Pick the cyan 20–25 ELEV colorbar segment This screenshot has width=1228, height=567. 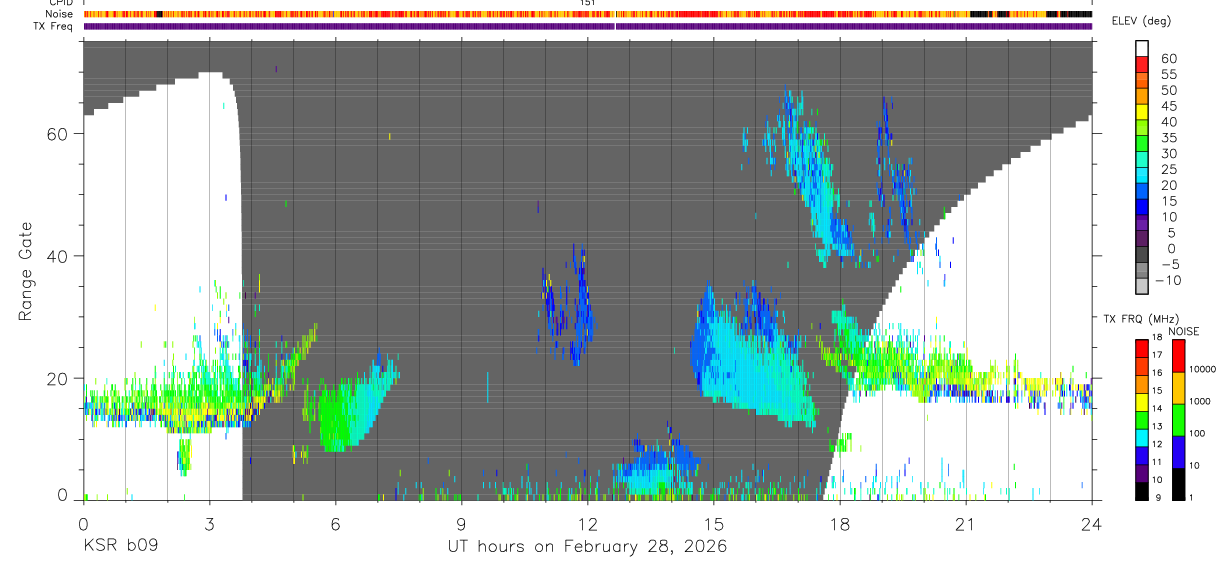[1143, 173]
